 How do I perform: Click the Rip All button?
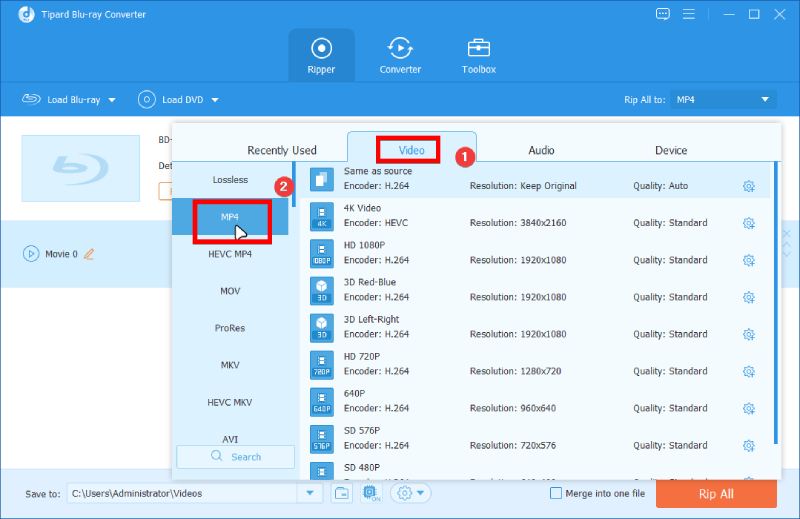[x=716, y=494]
